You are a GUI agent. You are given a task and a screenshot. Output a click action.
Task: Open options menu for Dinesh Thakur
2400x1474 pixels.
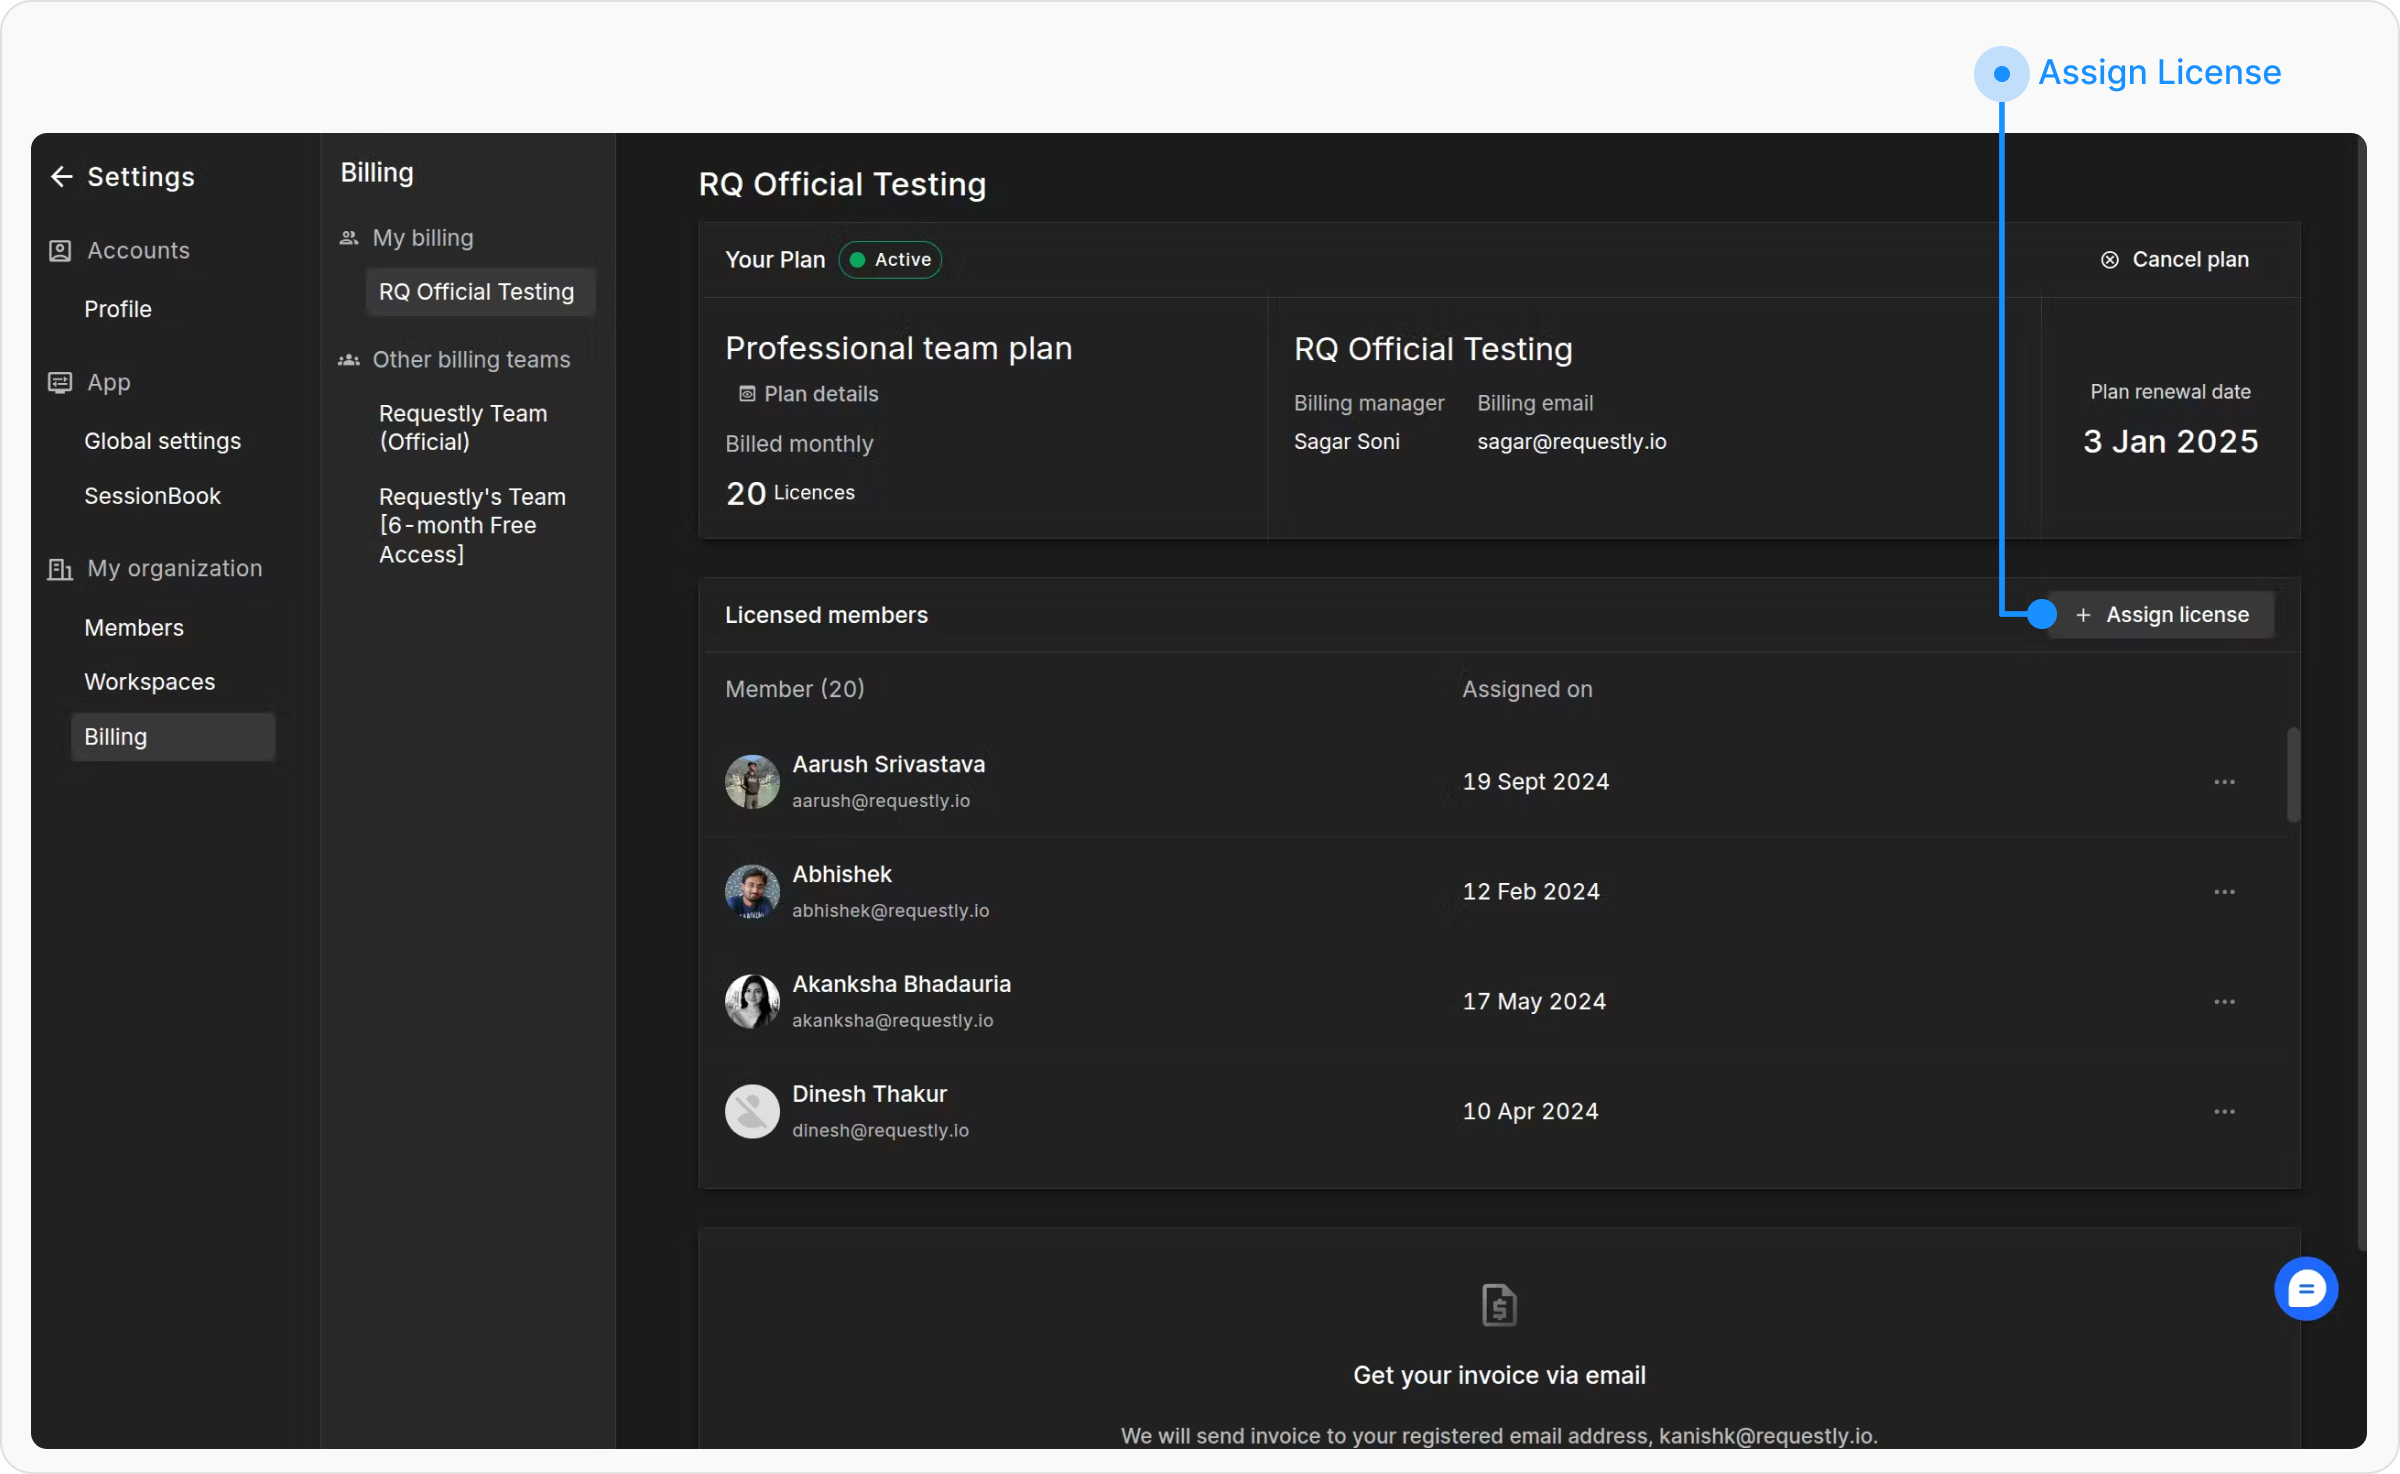tap(2224, 1112)
